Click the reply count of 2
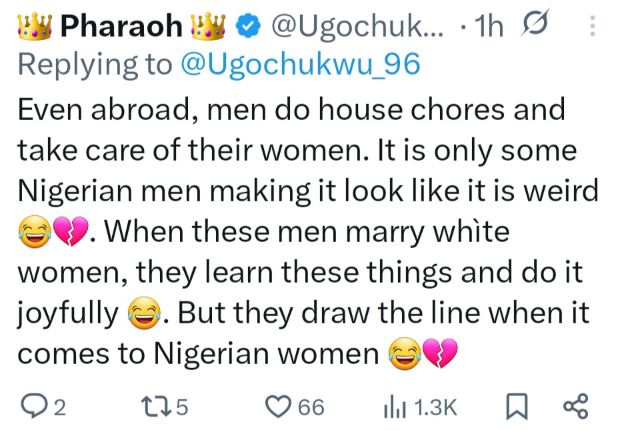 coord(58,408)
